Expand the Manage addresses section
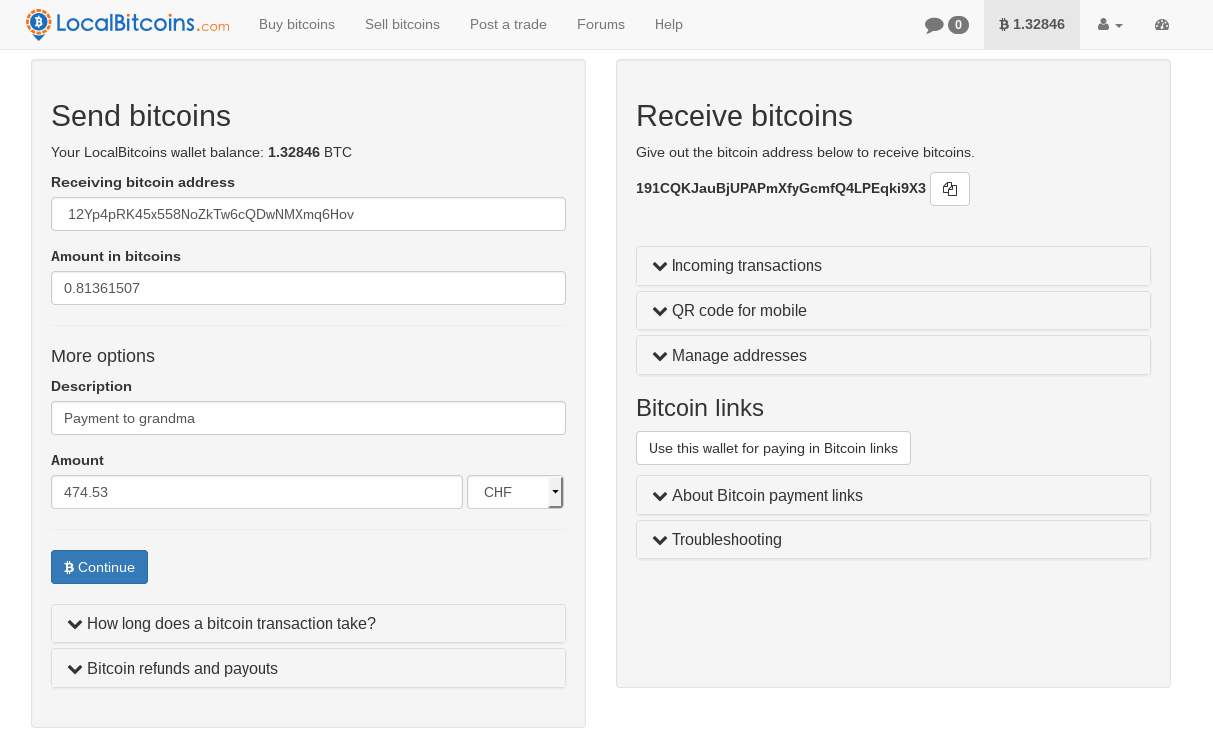The height and width of the screenshot is (749, 1213). (893, 355)
